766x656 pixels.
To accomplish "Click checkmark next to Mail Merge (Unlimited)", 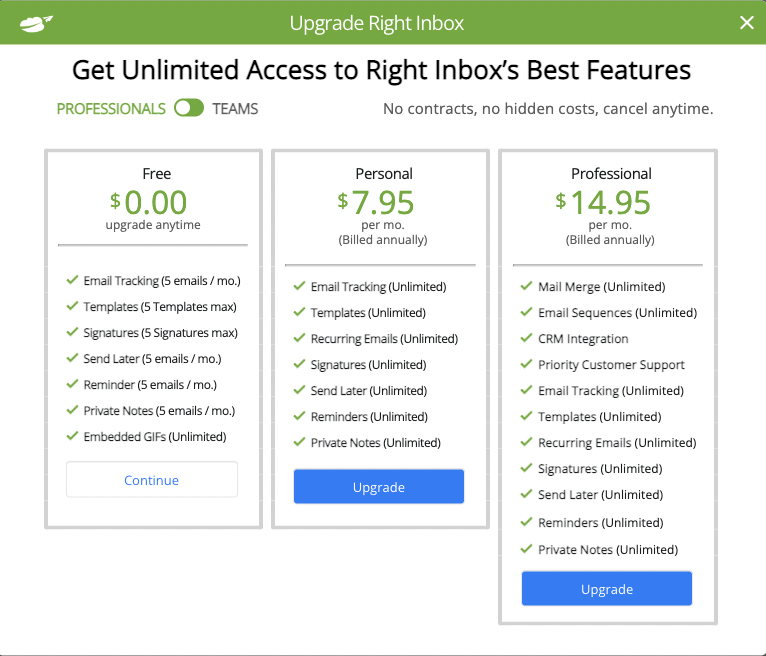I will pyautogui.click(x=527, y=287).
